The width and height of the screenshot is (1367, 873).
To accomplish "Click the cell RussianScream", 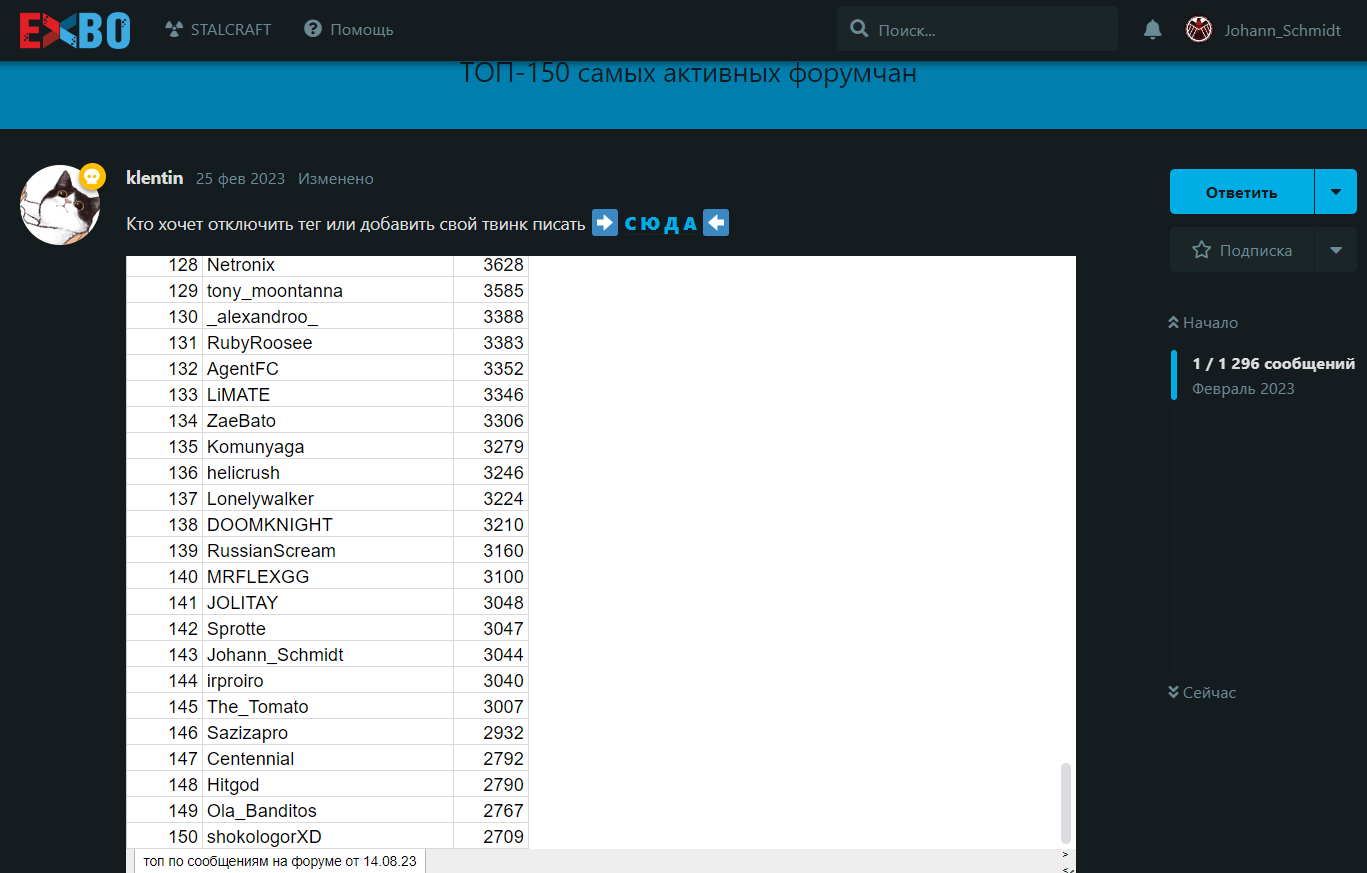I will click(328, 551).
